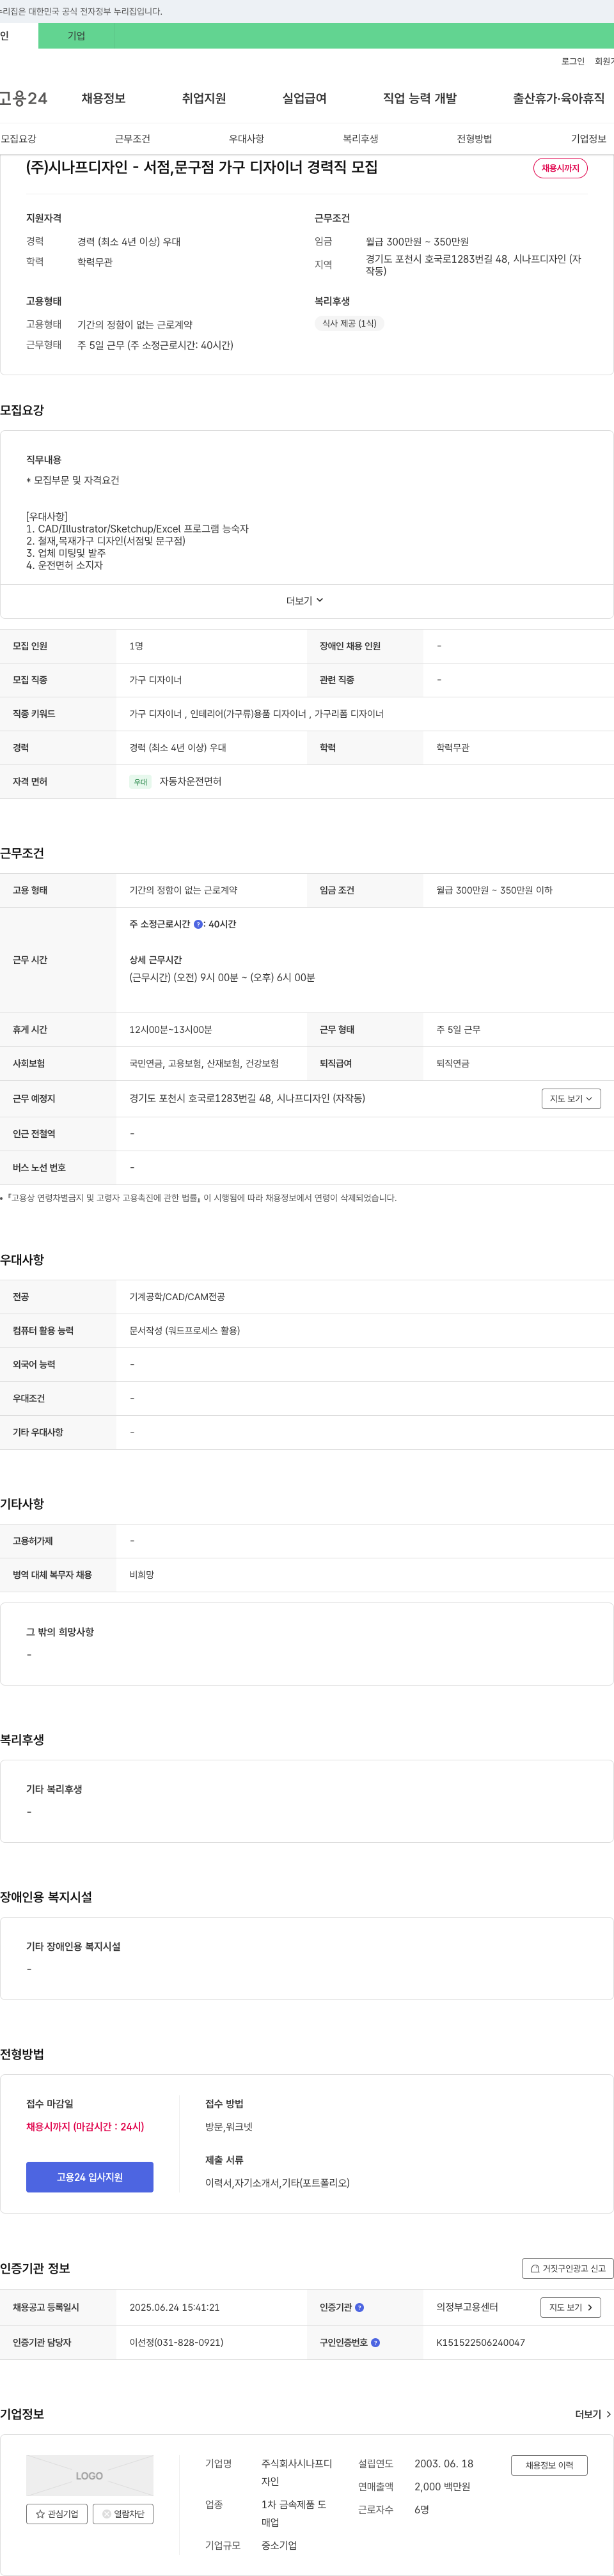This screenshot has width=614, height=2576.
Task: Expand job description with 더보기
Action: click(x=305, y=601)
